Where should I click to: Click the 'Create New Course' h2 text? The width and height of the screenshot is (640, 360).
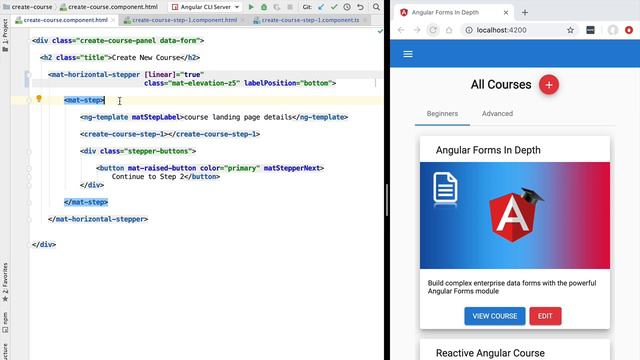(146, 58)
